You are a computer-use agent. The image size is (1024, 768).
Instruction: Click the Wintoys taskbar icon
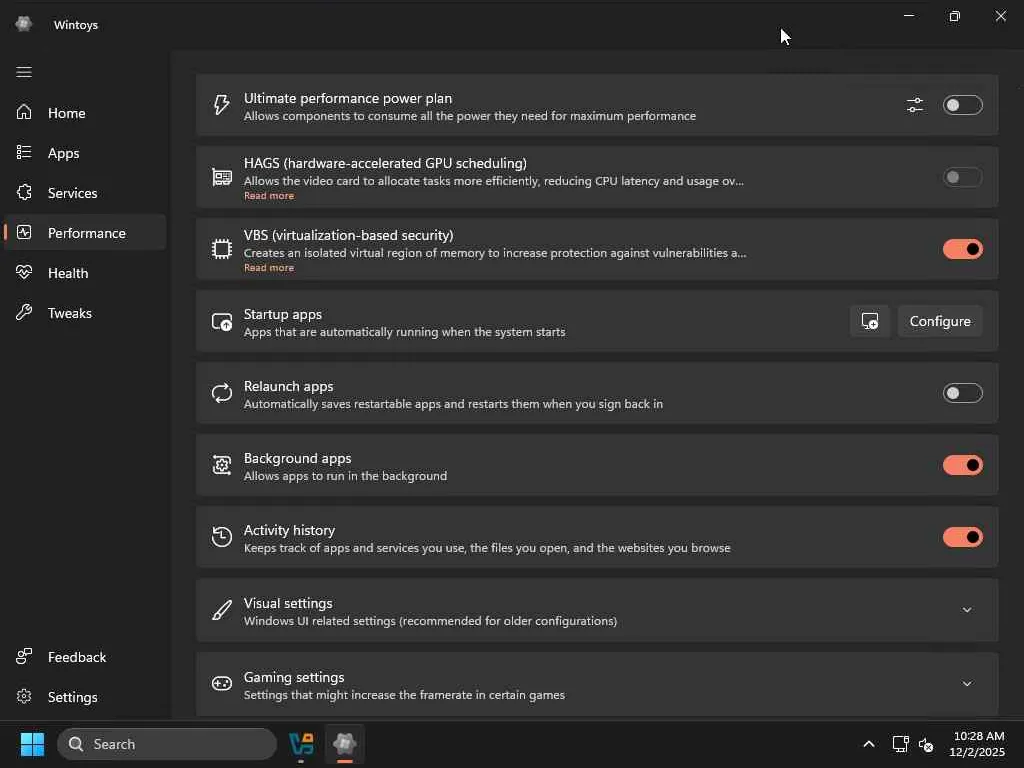345,744
